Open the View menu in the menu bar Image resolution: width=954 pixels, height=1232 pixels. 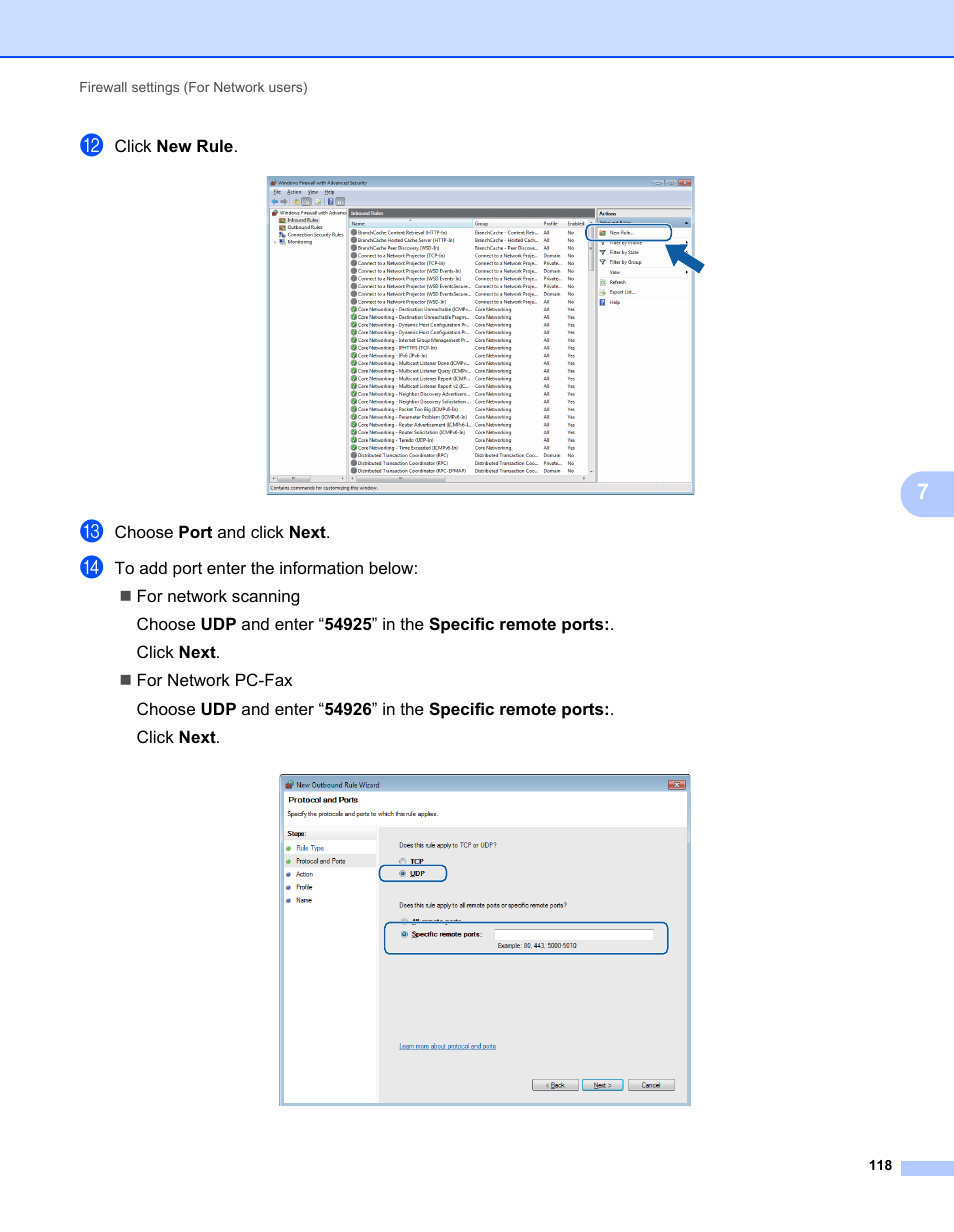(x=313, y=192)
